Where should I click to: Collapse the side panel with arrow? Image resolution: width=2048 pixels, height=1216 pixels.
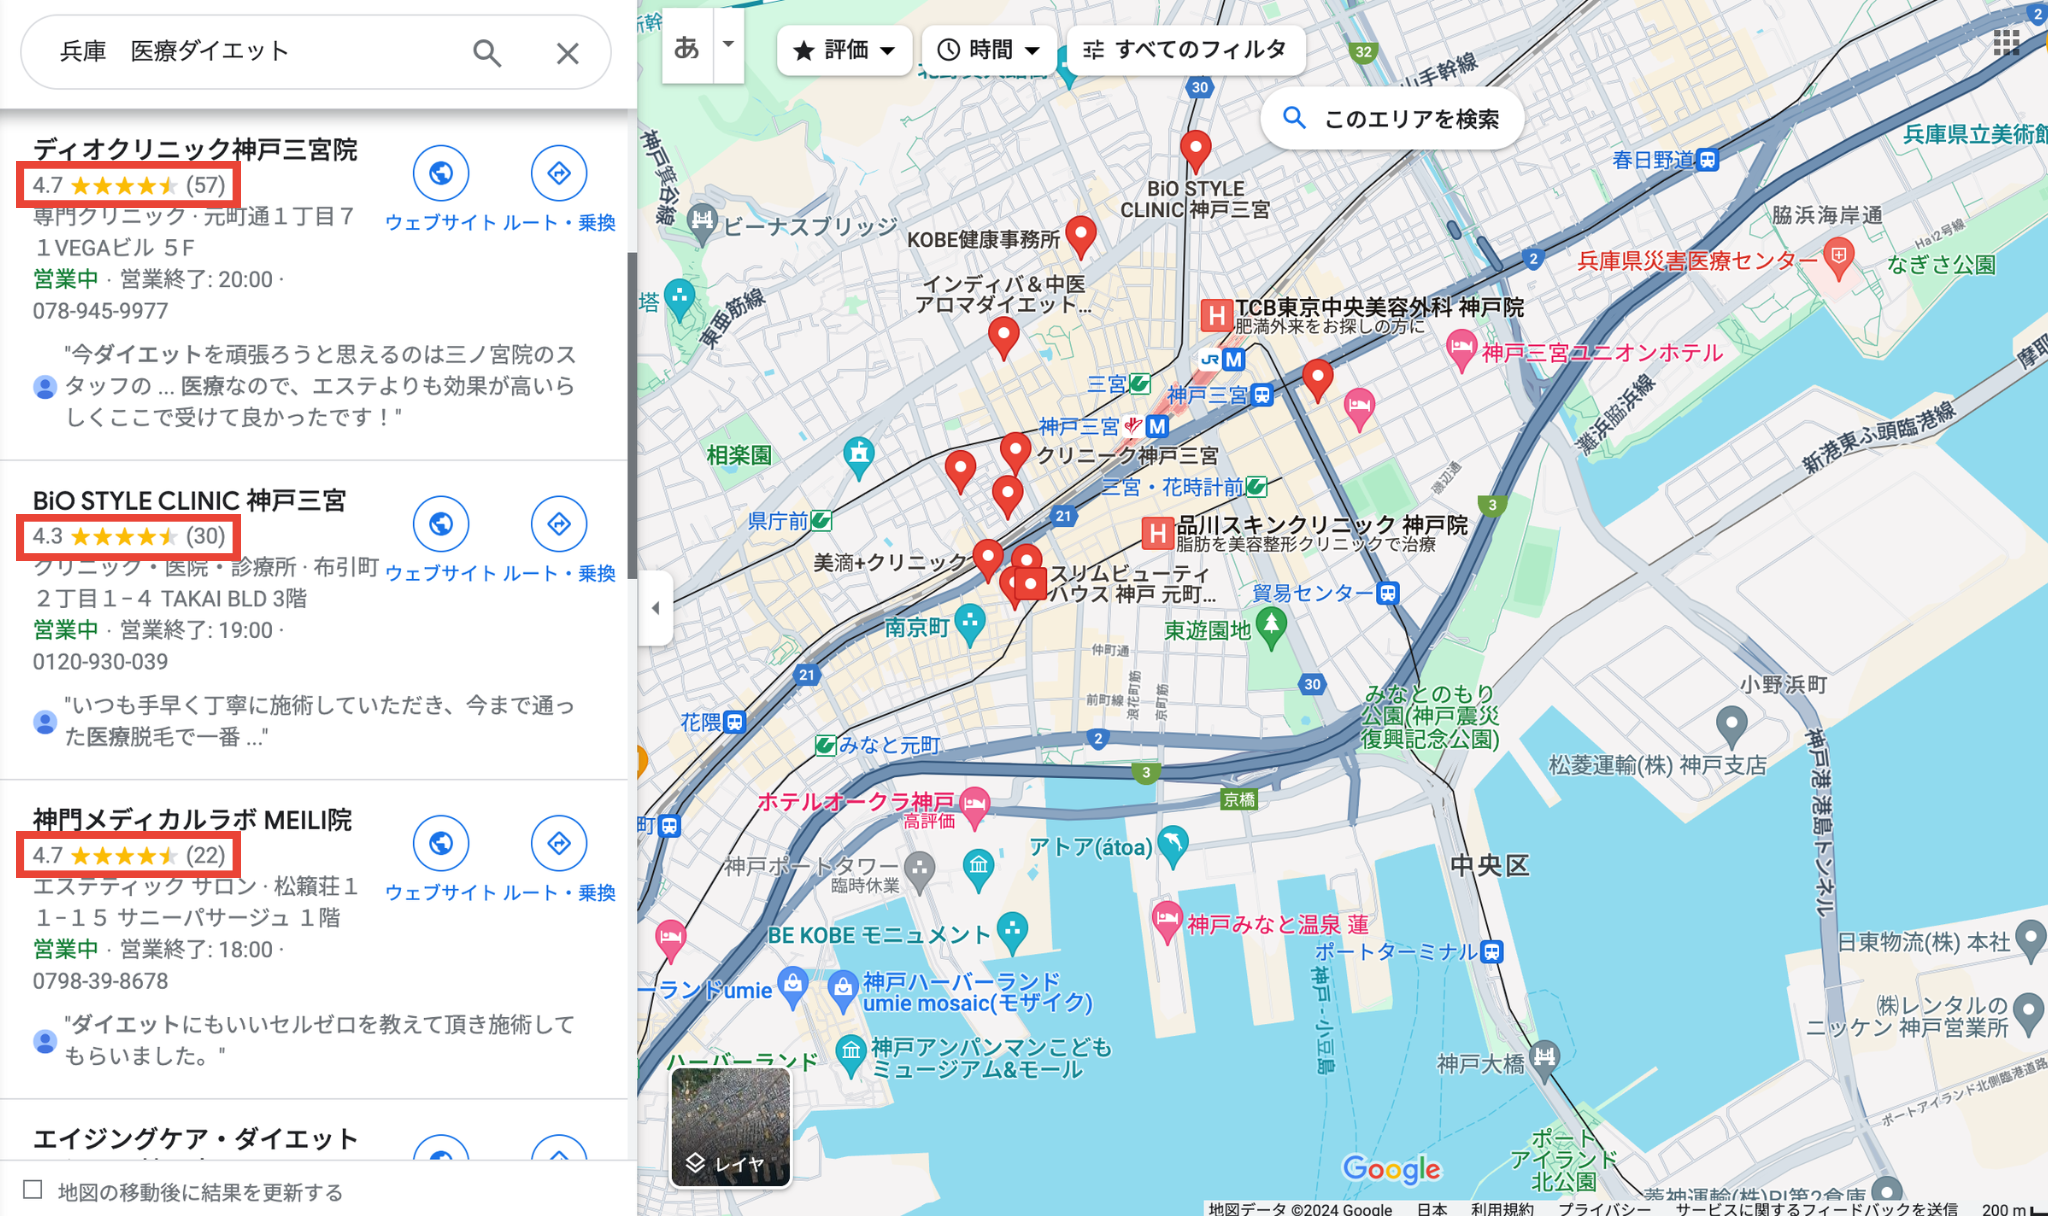(655, 608)
